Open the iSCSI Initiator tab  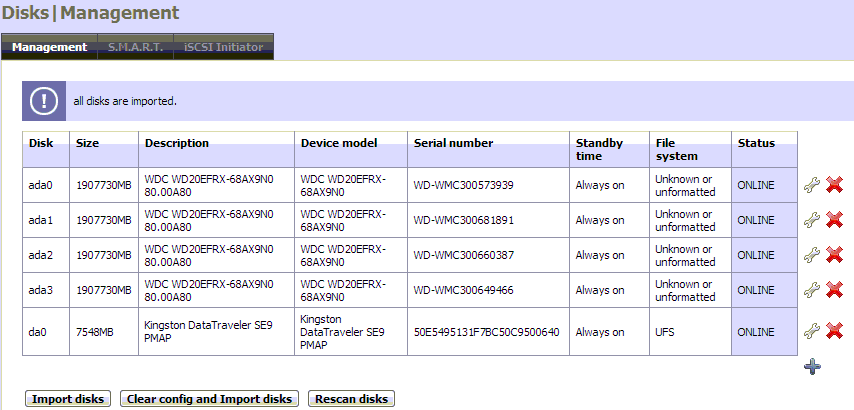coord(224,47)
